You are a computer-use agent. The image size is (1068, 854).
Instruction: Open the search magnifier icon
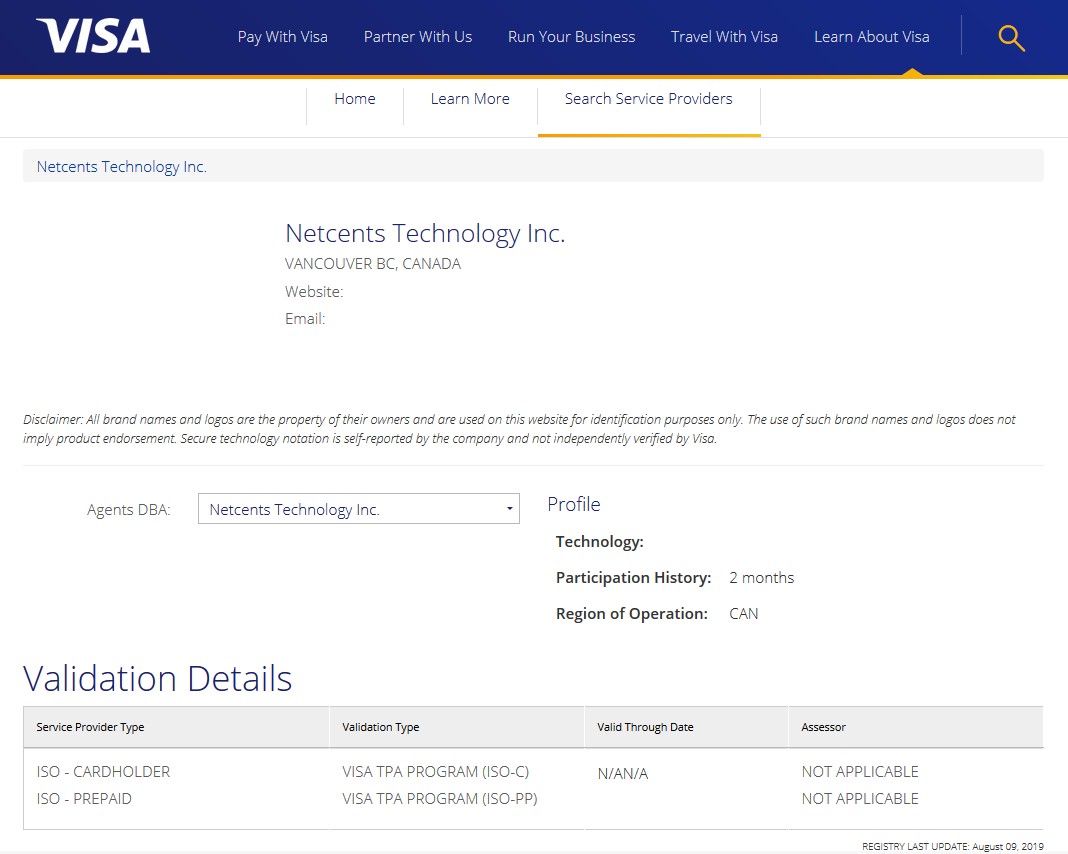(x=1011, y=38)
